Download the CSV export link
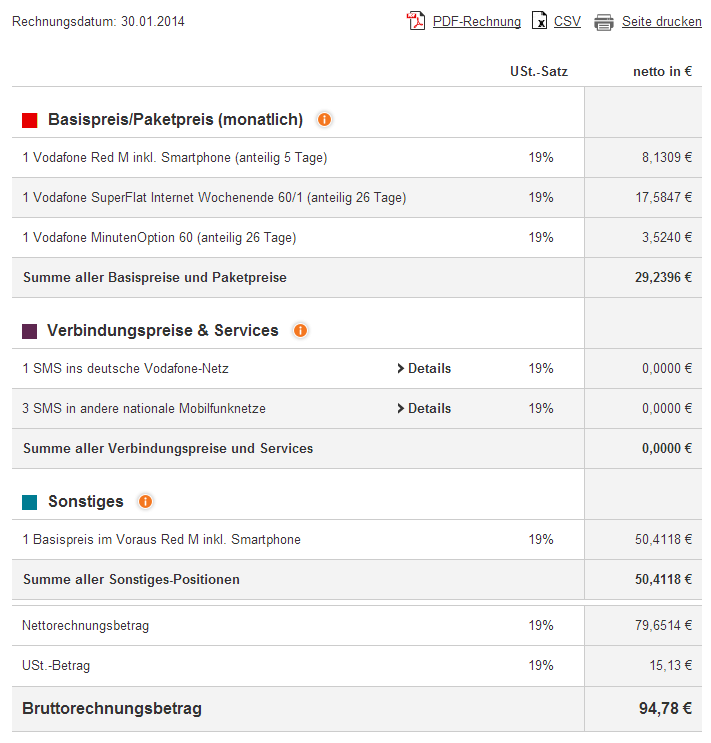711x743 pixels. coord(567,22)
